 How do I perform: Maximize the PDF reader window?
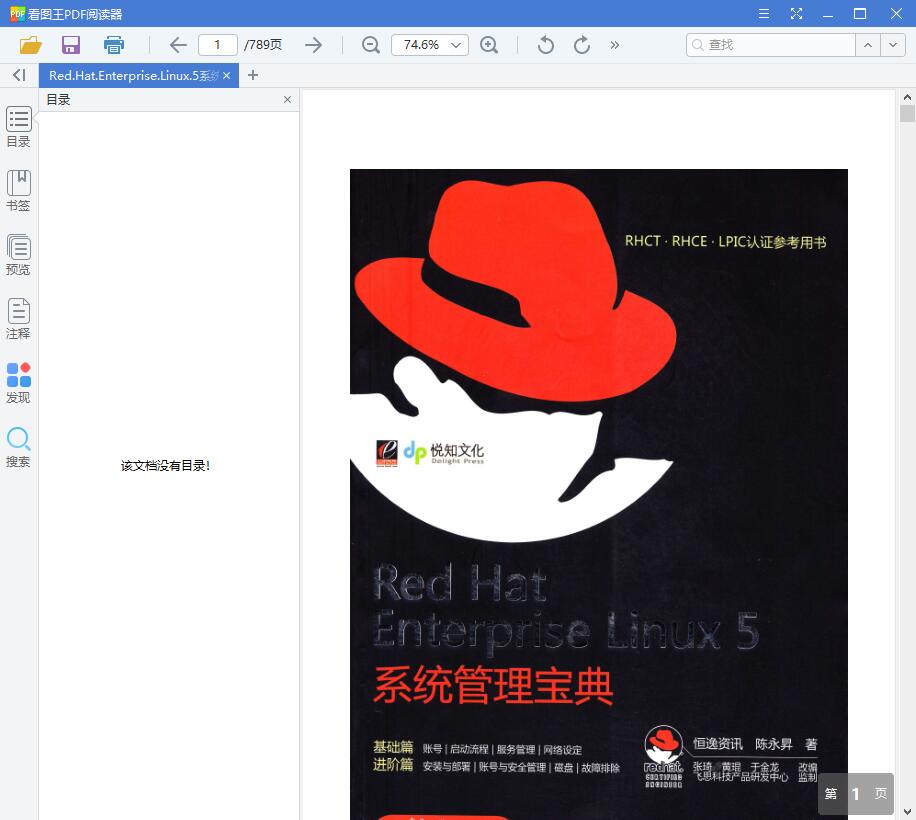click(860, 13)
